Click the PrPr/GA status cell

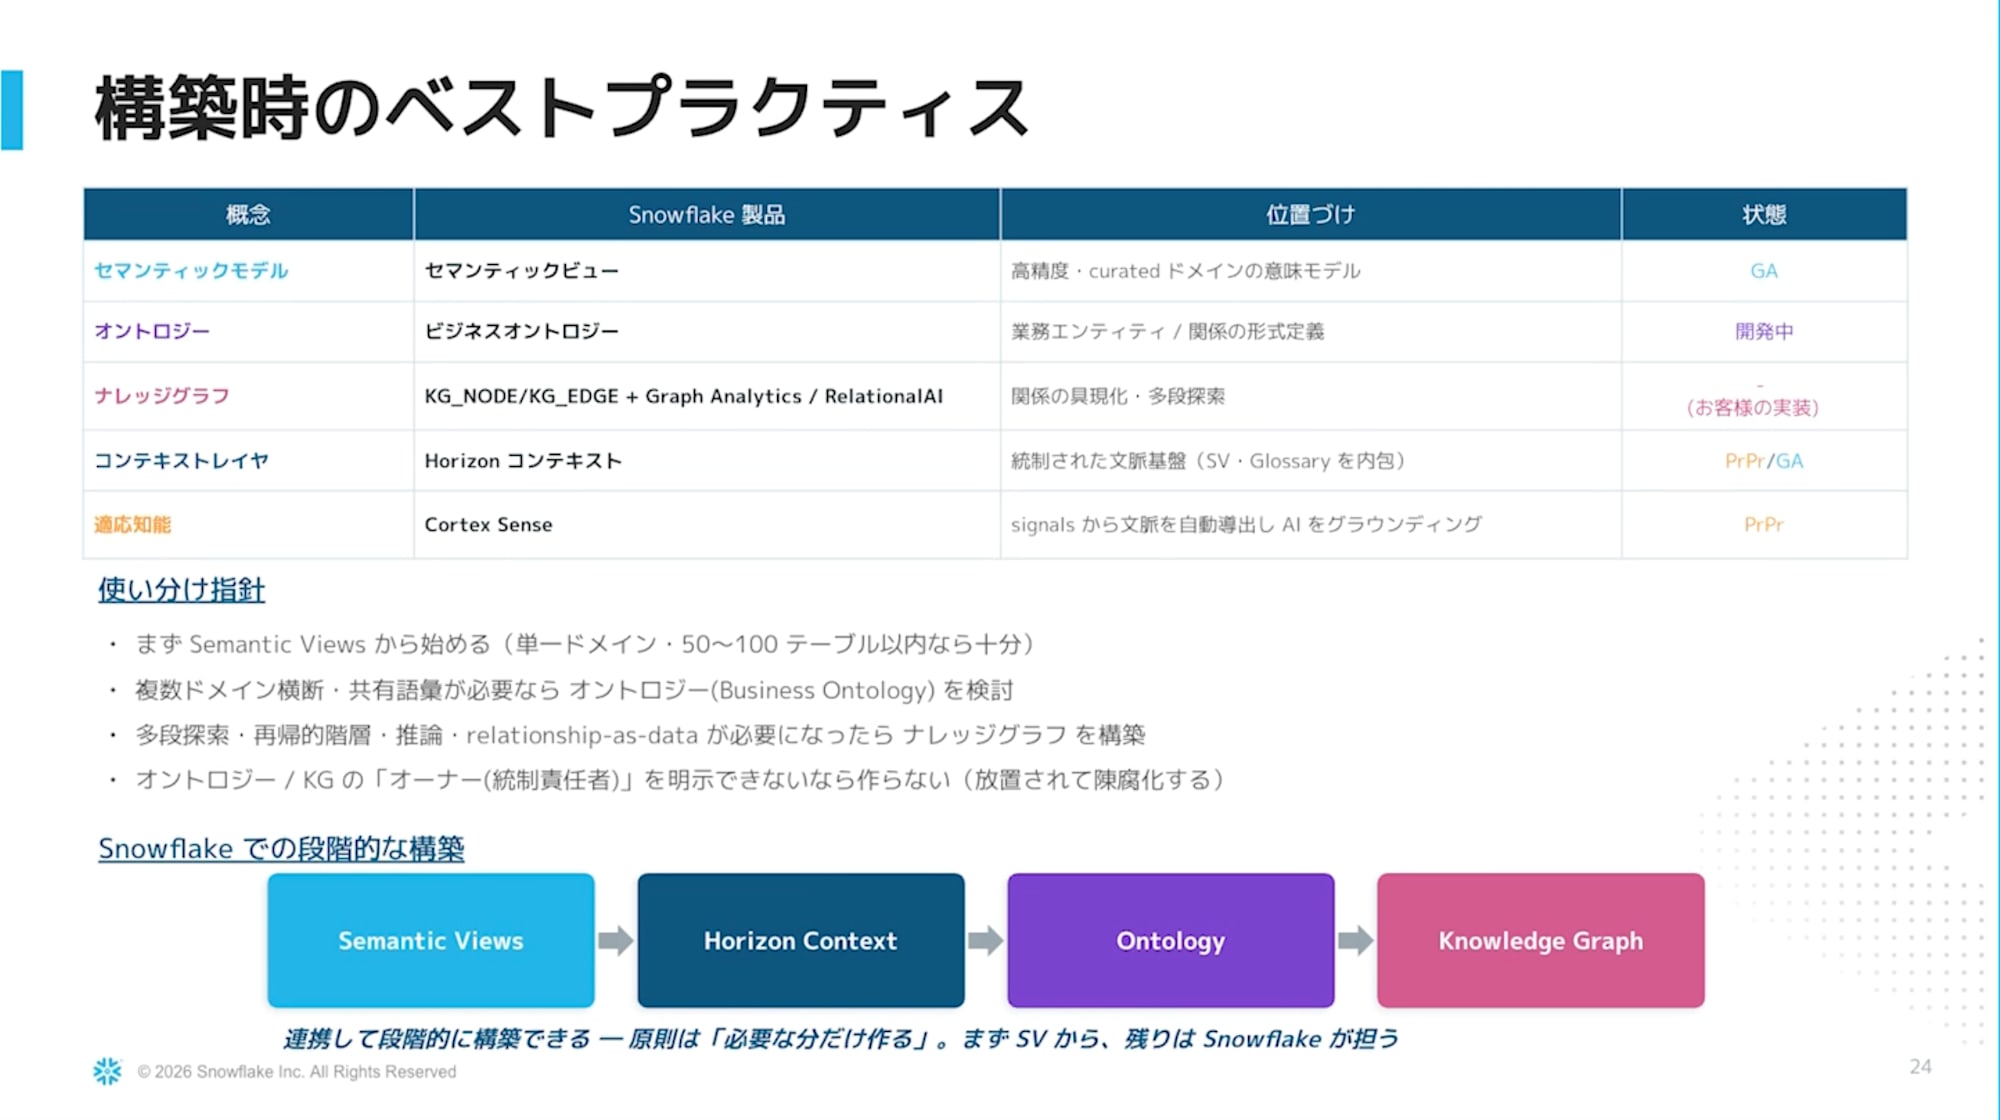pos(1764,461)
